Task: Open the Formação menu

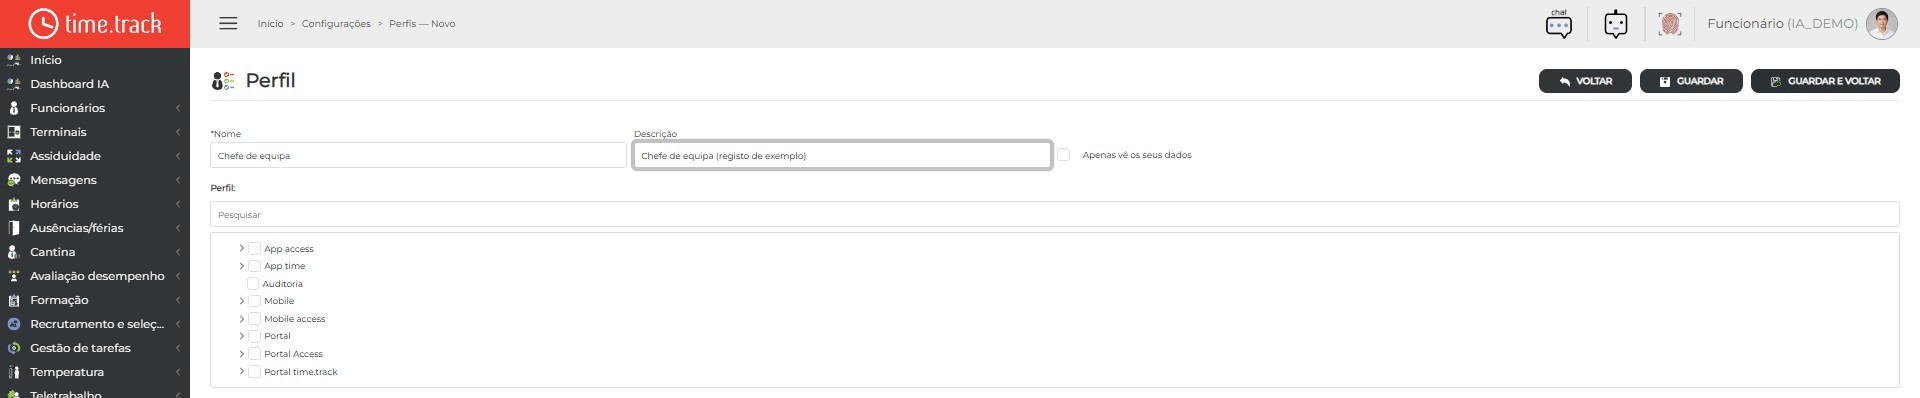Action: 95,300
